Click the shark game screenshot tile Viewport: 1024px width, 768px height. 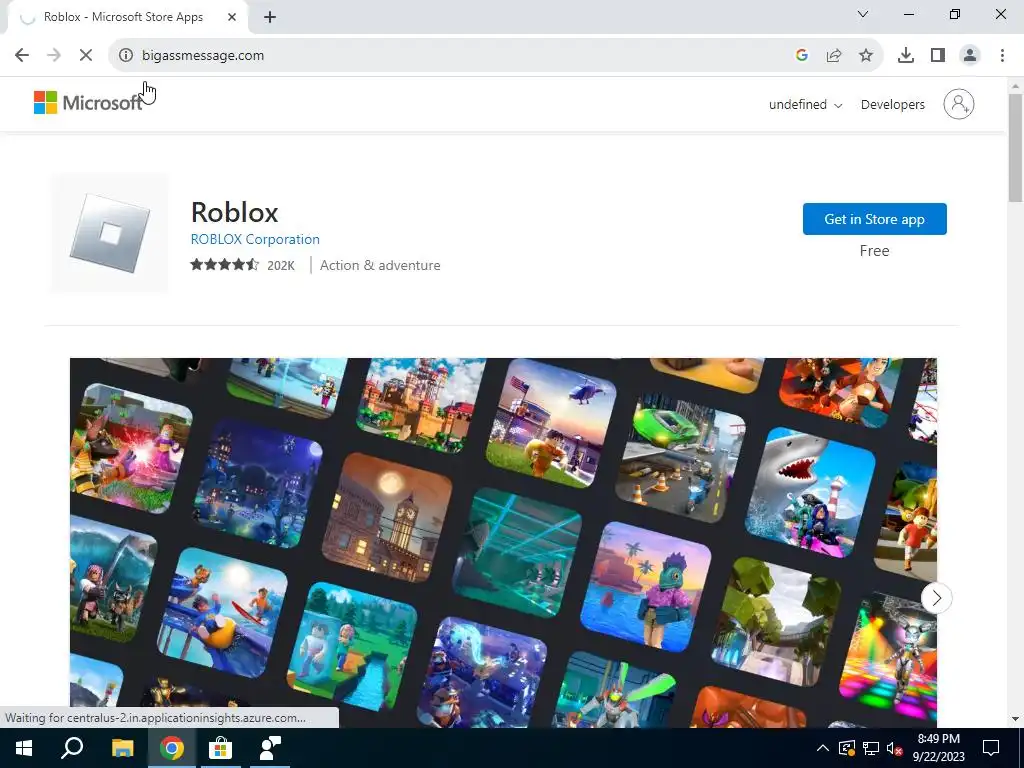810,492
